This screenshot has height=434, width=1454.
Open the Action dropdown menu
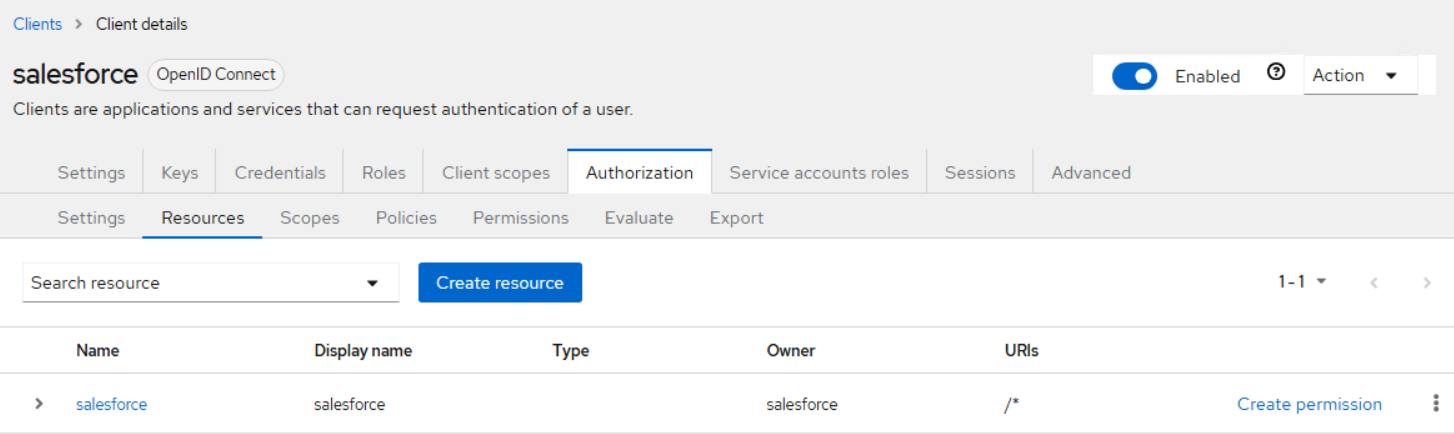tap(1359, 76)
